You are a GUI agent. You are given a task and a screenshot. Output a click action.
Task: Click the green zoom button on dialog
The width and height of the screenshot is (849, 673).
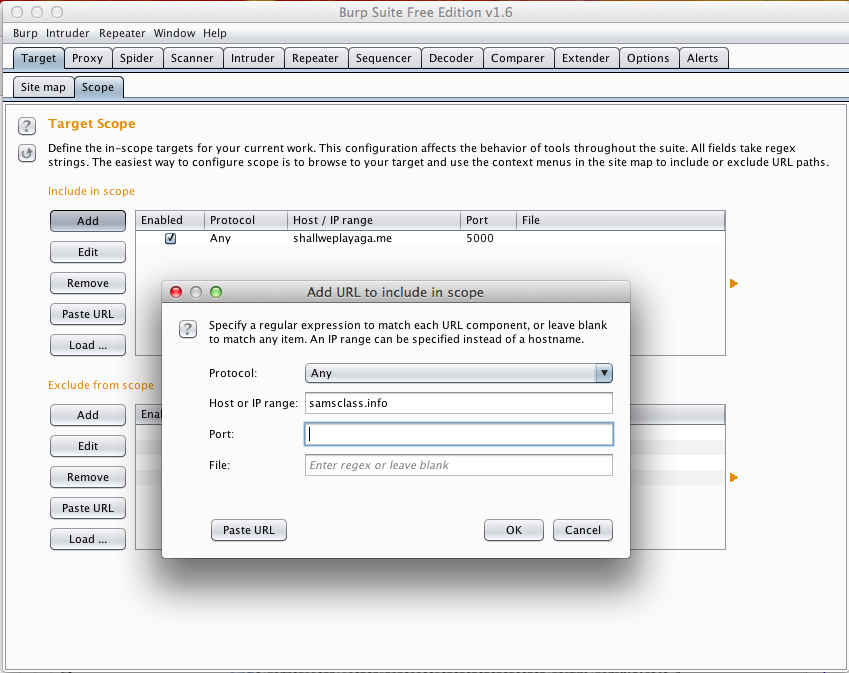tap(215, 292)
